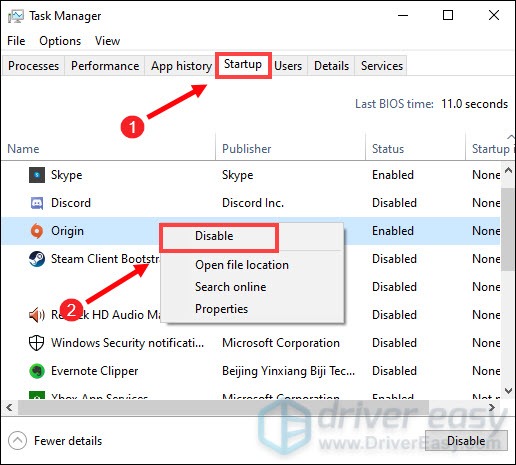
Task: Click the Disable button at bottom right
Action: (x=466, y=441)
